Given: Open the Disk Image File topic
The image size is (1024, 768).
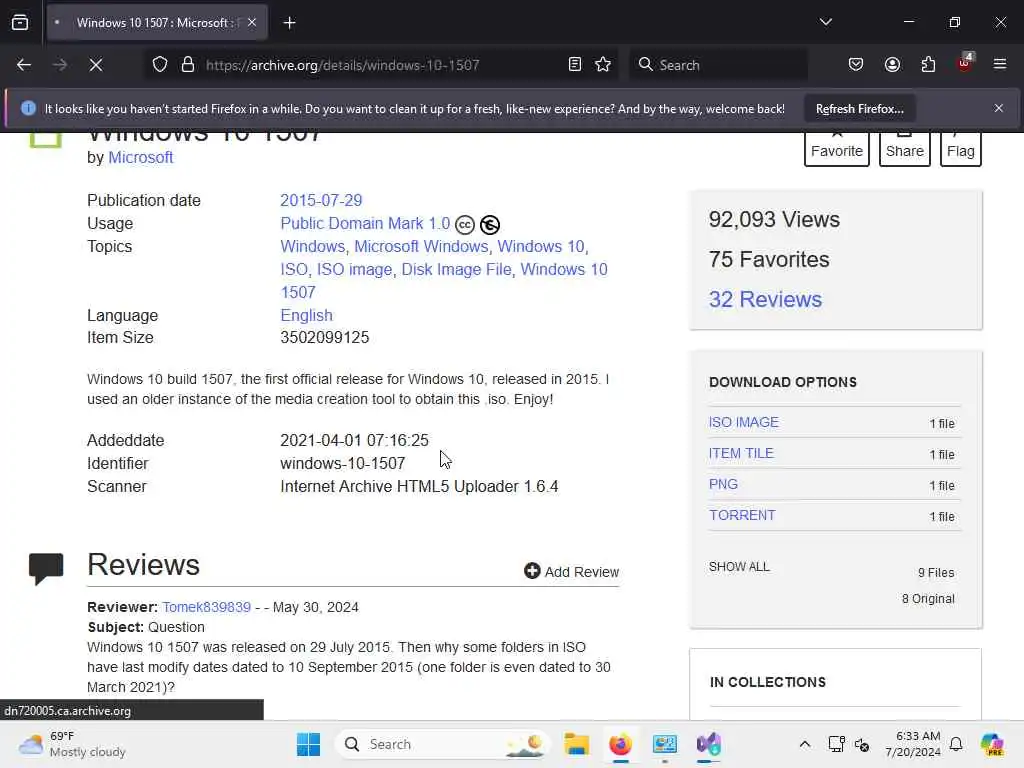Looking at the screenshot, I should click(x=456, y=269).
